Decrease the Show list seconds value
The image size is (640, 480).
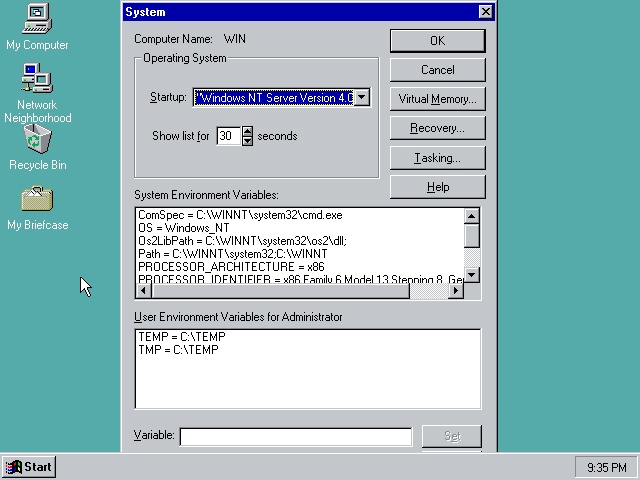[x=248, y=140]
